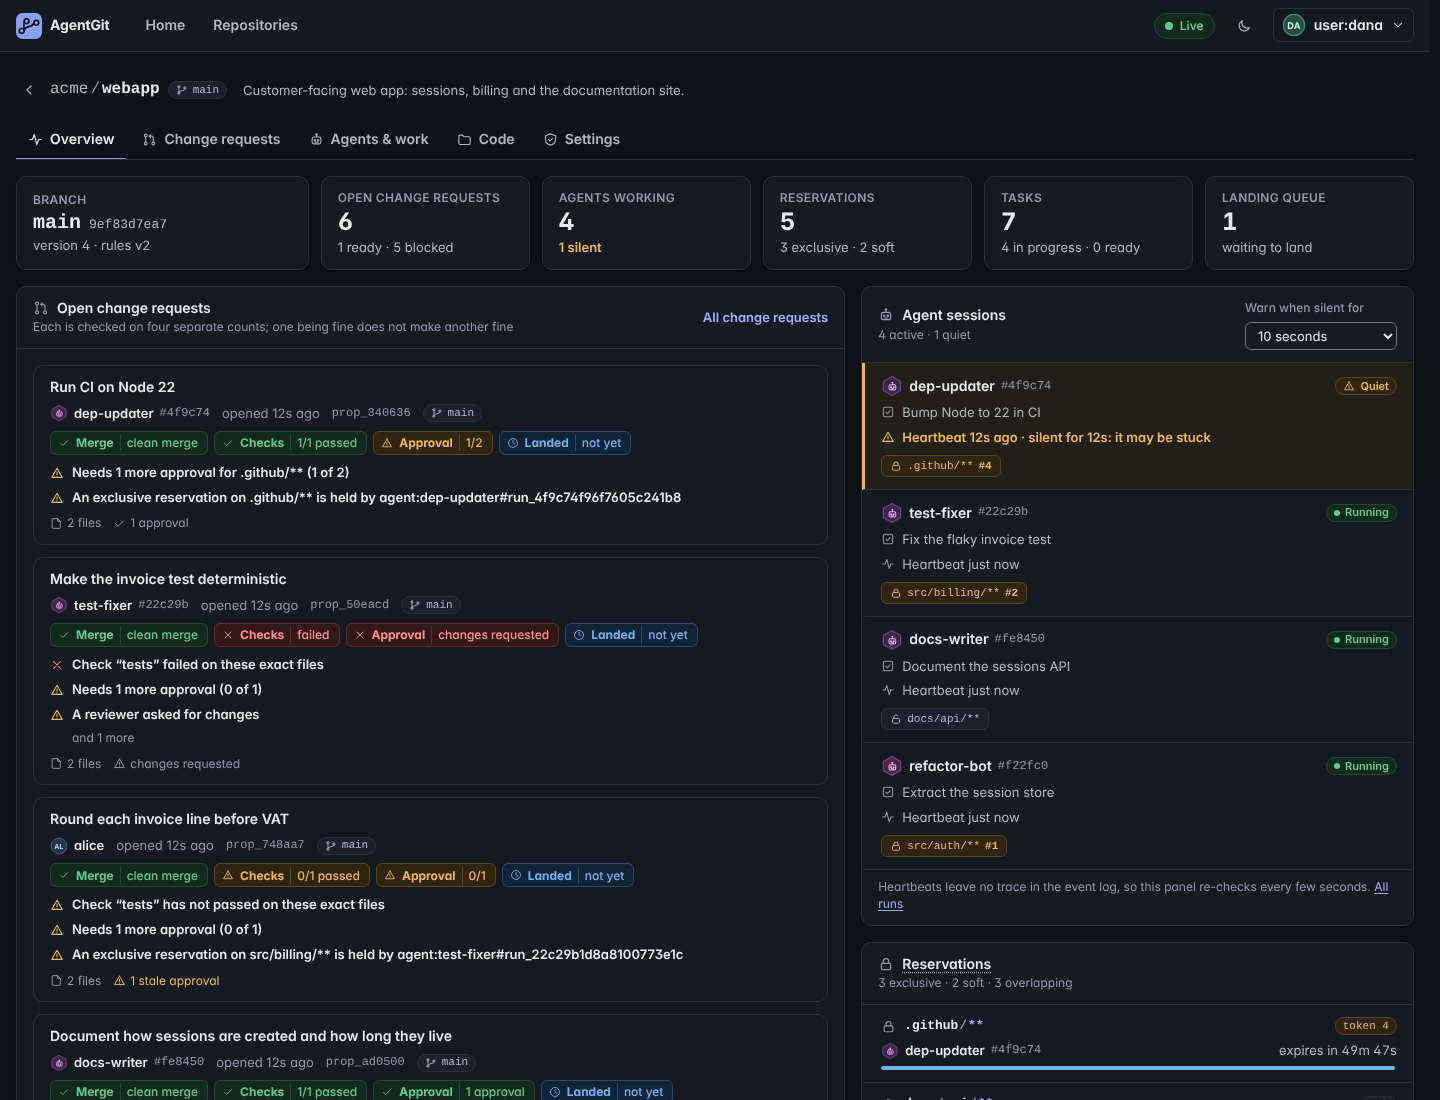Click docs-writer avatar in Agent sessions

(x=892, y=639)
